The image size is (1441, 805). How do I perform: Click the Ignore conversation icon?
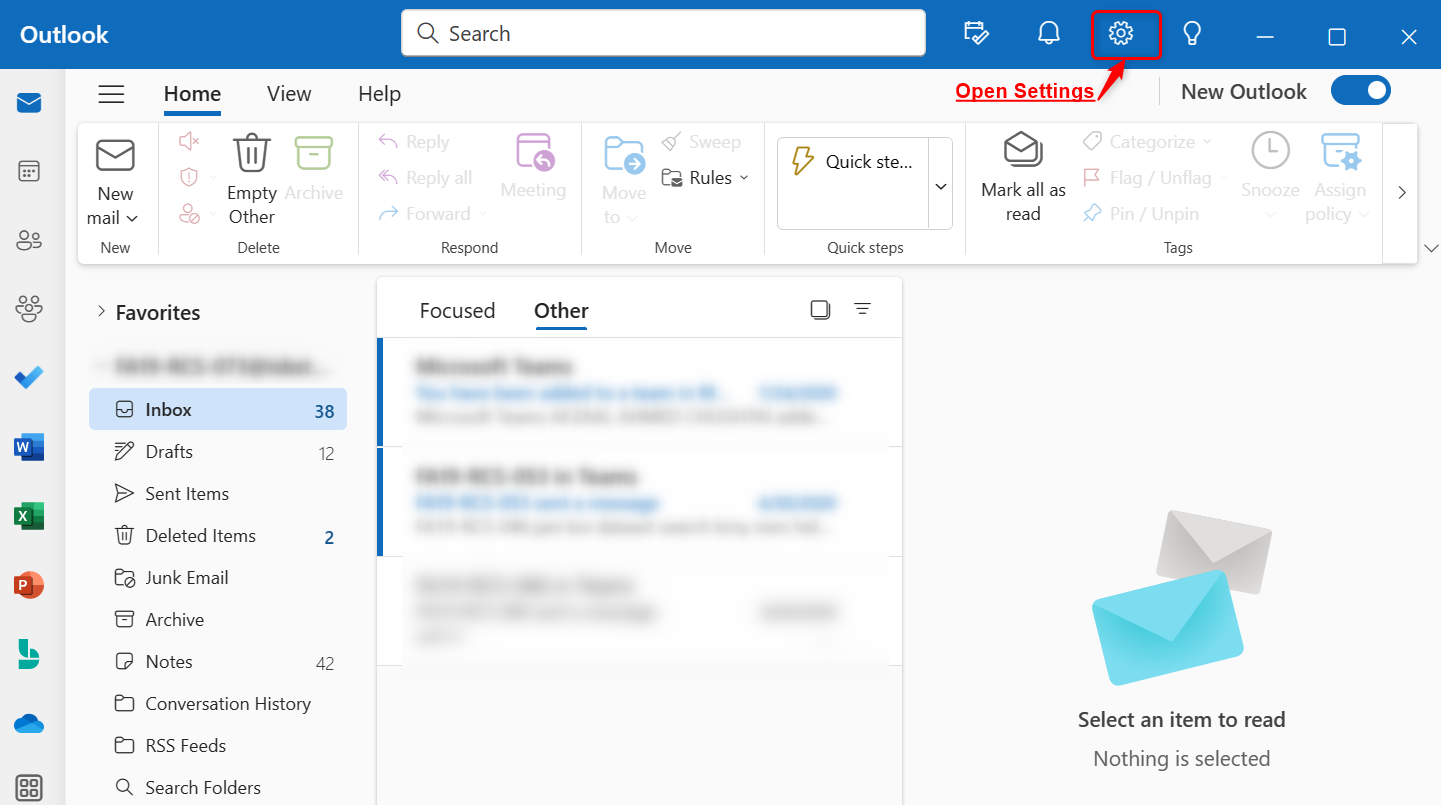click(189, 142)
